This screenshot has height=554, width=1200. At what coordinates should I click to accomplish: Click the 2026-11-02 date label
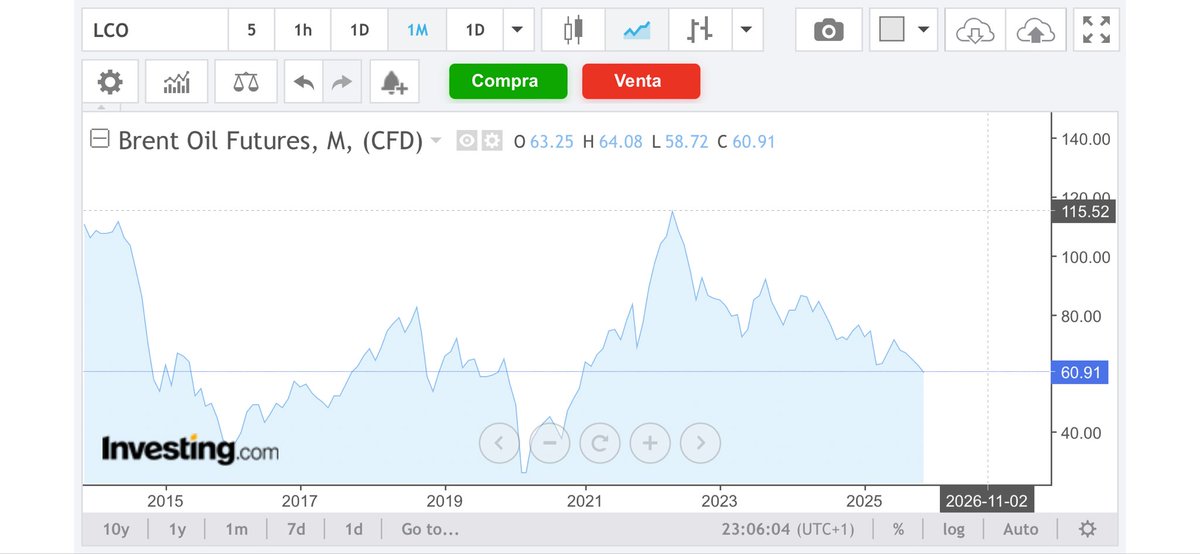click(988, 499)
